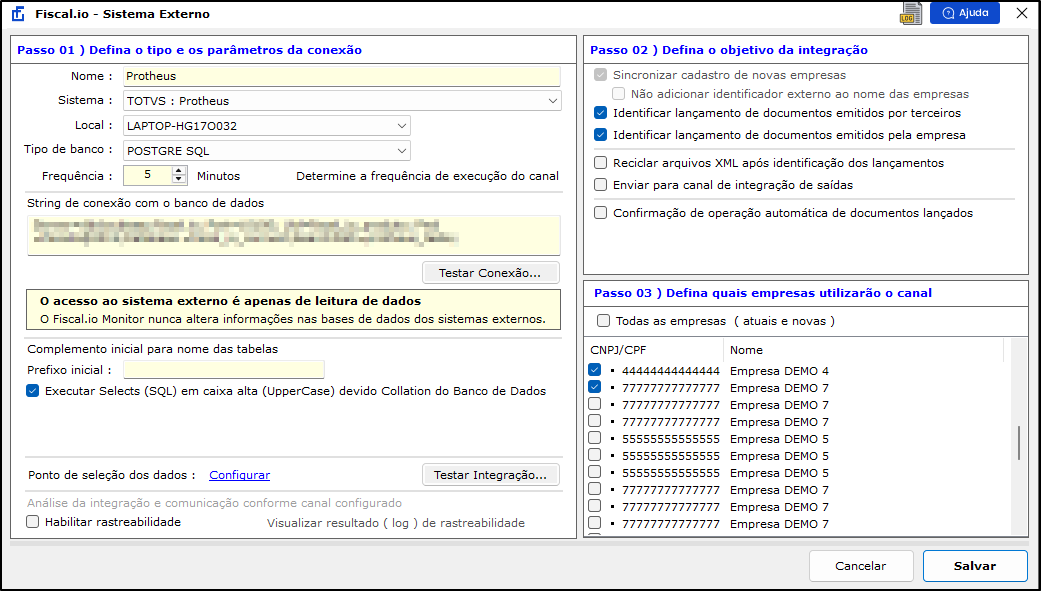
Task: Click the company list vertical scrollbar
Action: point(1019,442)
